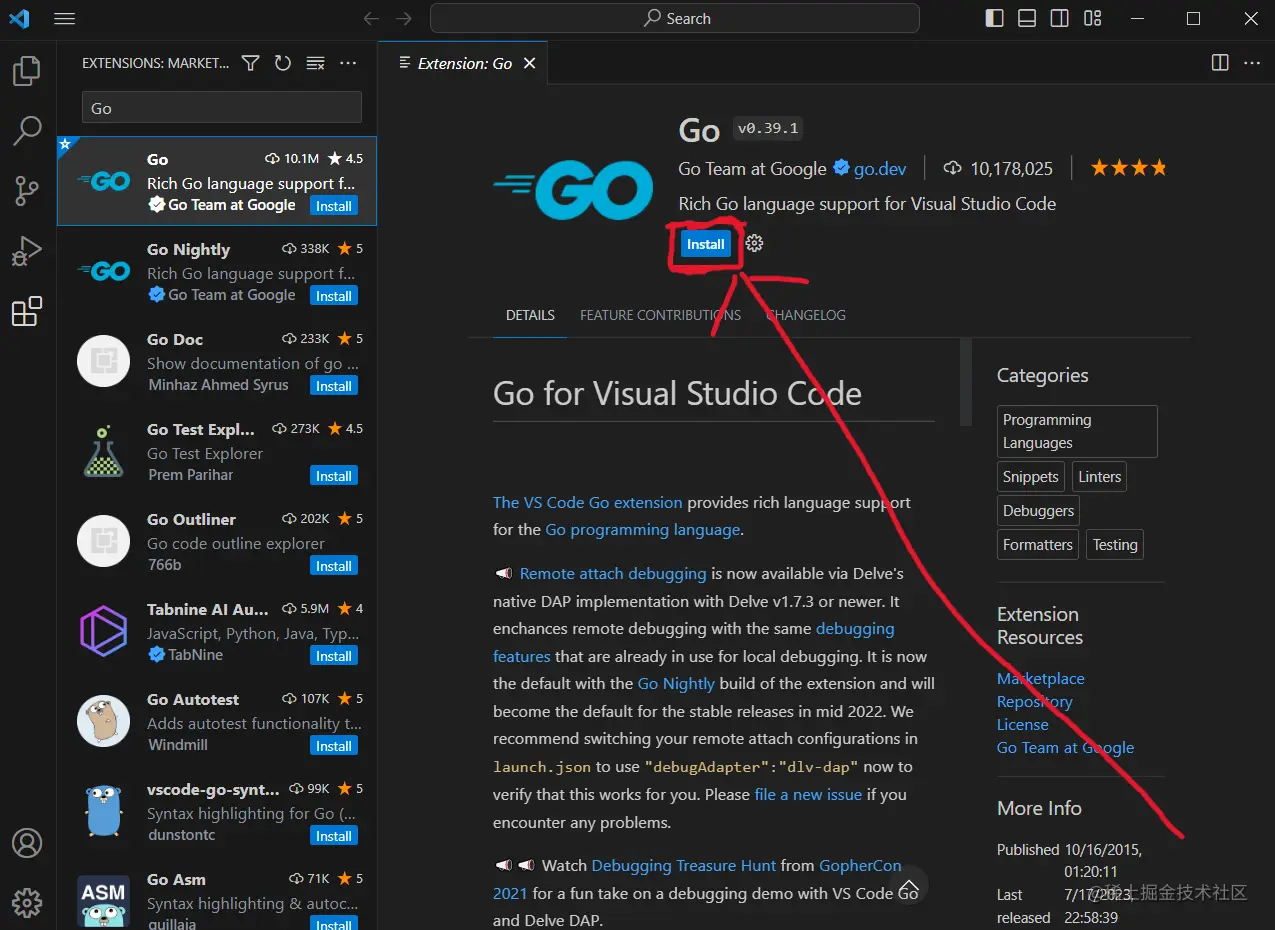1275x930 pixels.
Task: Install the Go Autotest extension
Action: pyautogui.click(x=334, y=746)
